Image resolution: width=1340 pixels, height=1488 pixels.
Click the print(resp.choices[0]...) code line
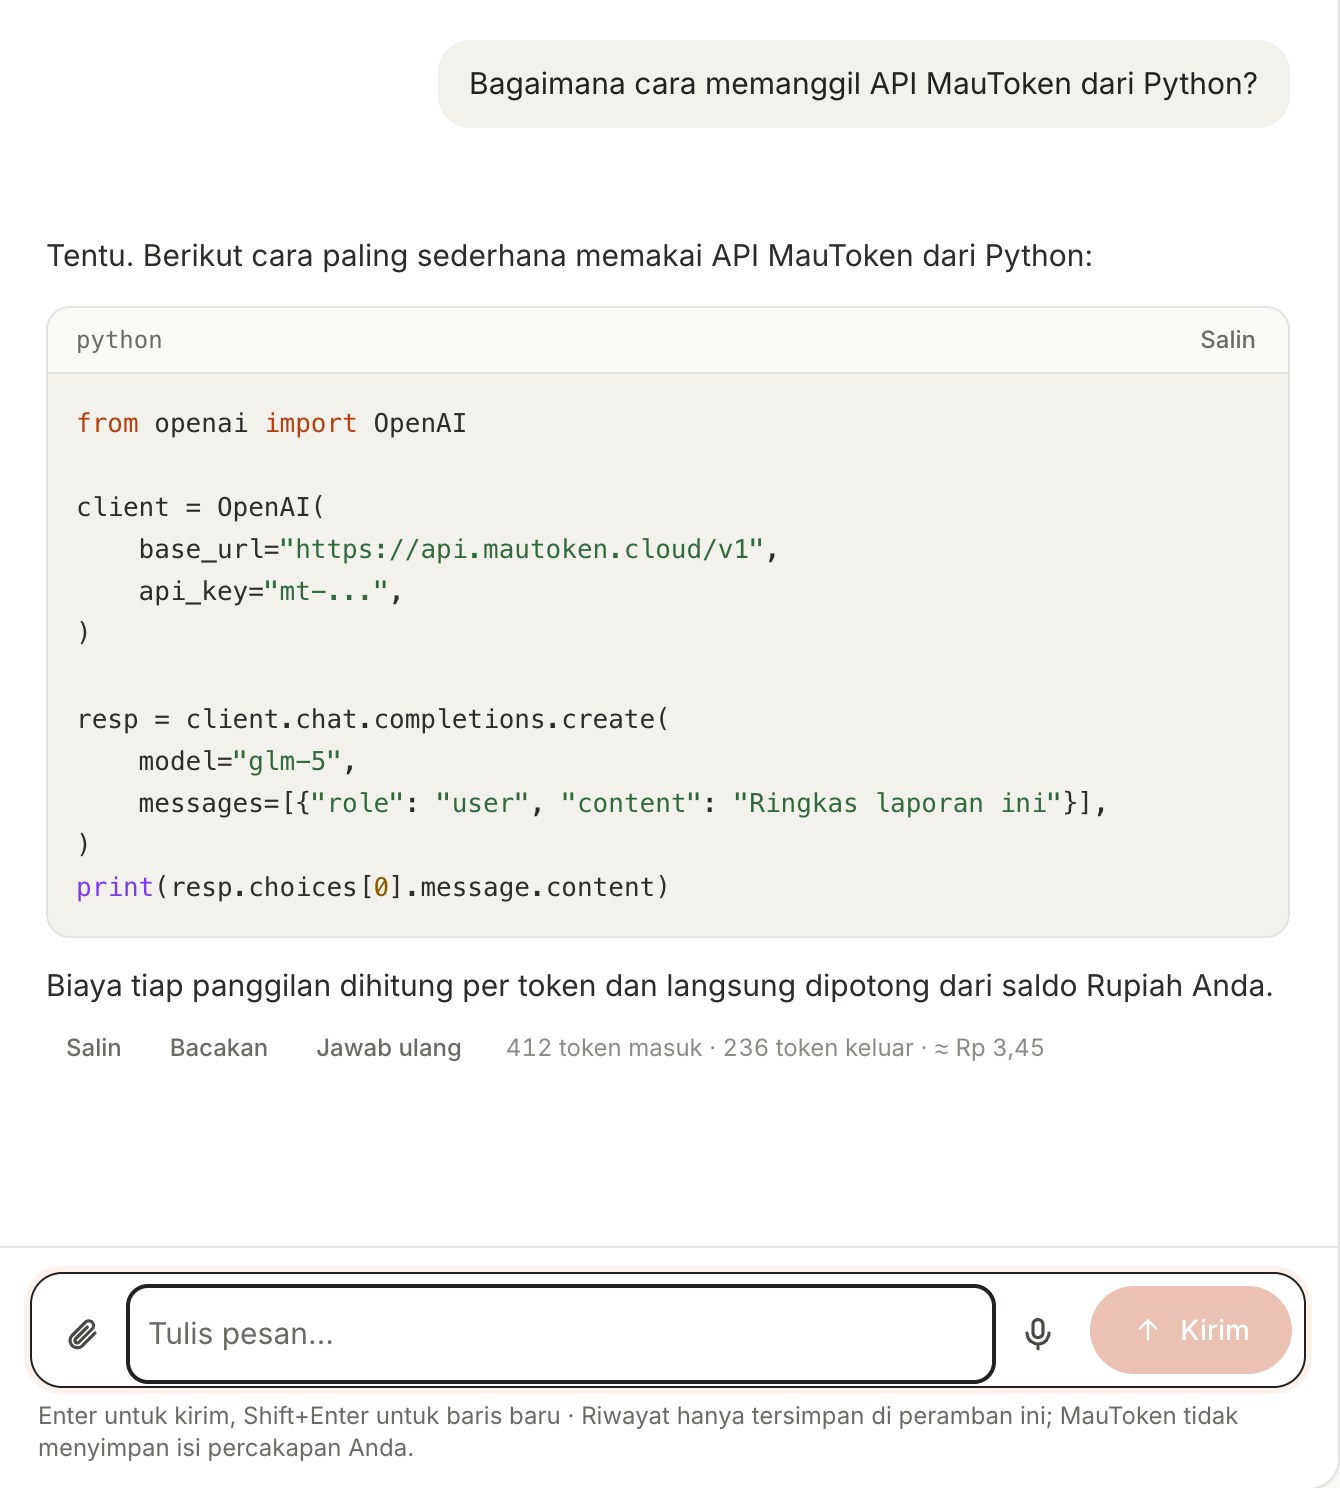coord(372,887)
